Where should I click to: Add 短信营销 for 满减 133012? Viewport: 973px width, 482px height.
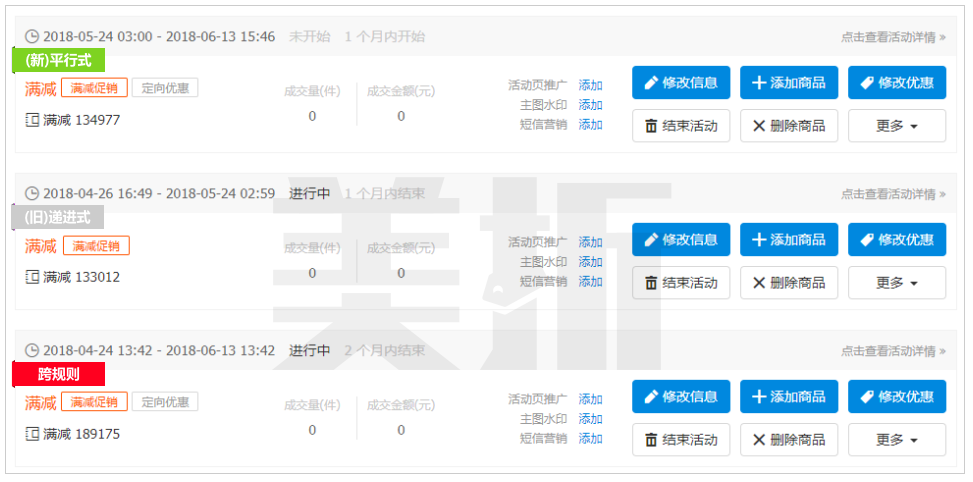[590, 282]
